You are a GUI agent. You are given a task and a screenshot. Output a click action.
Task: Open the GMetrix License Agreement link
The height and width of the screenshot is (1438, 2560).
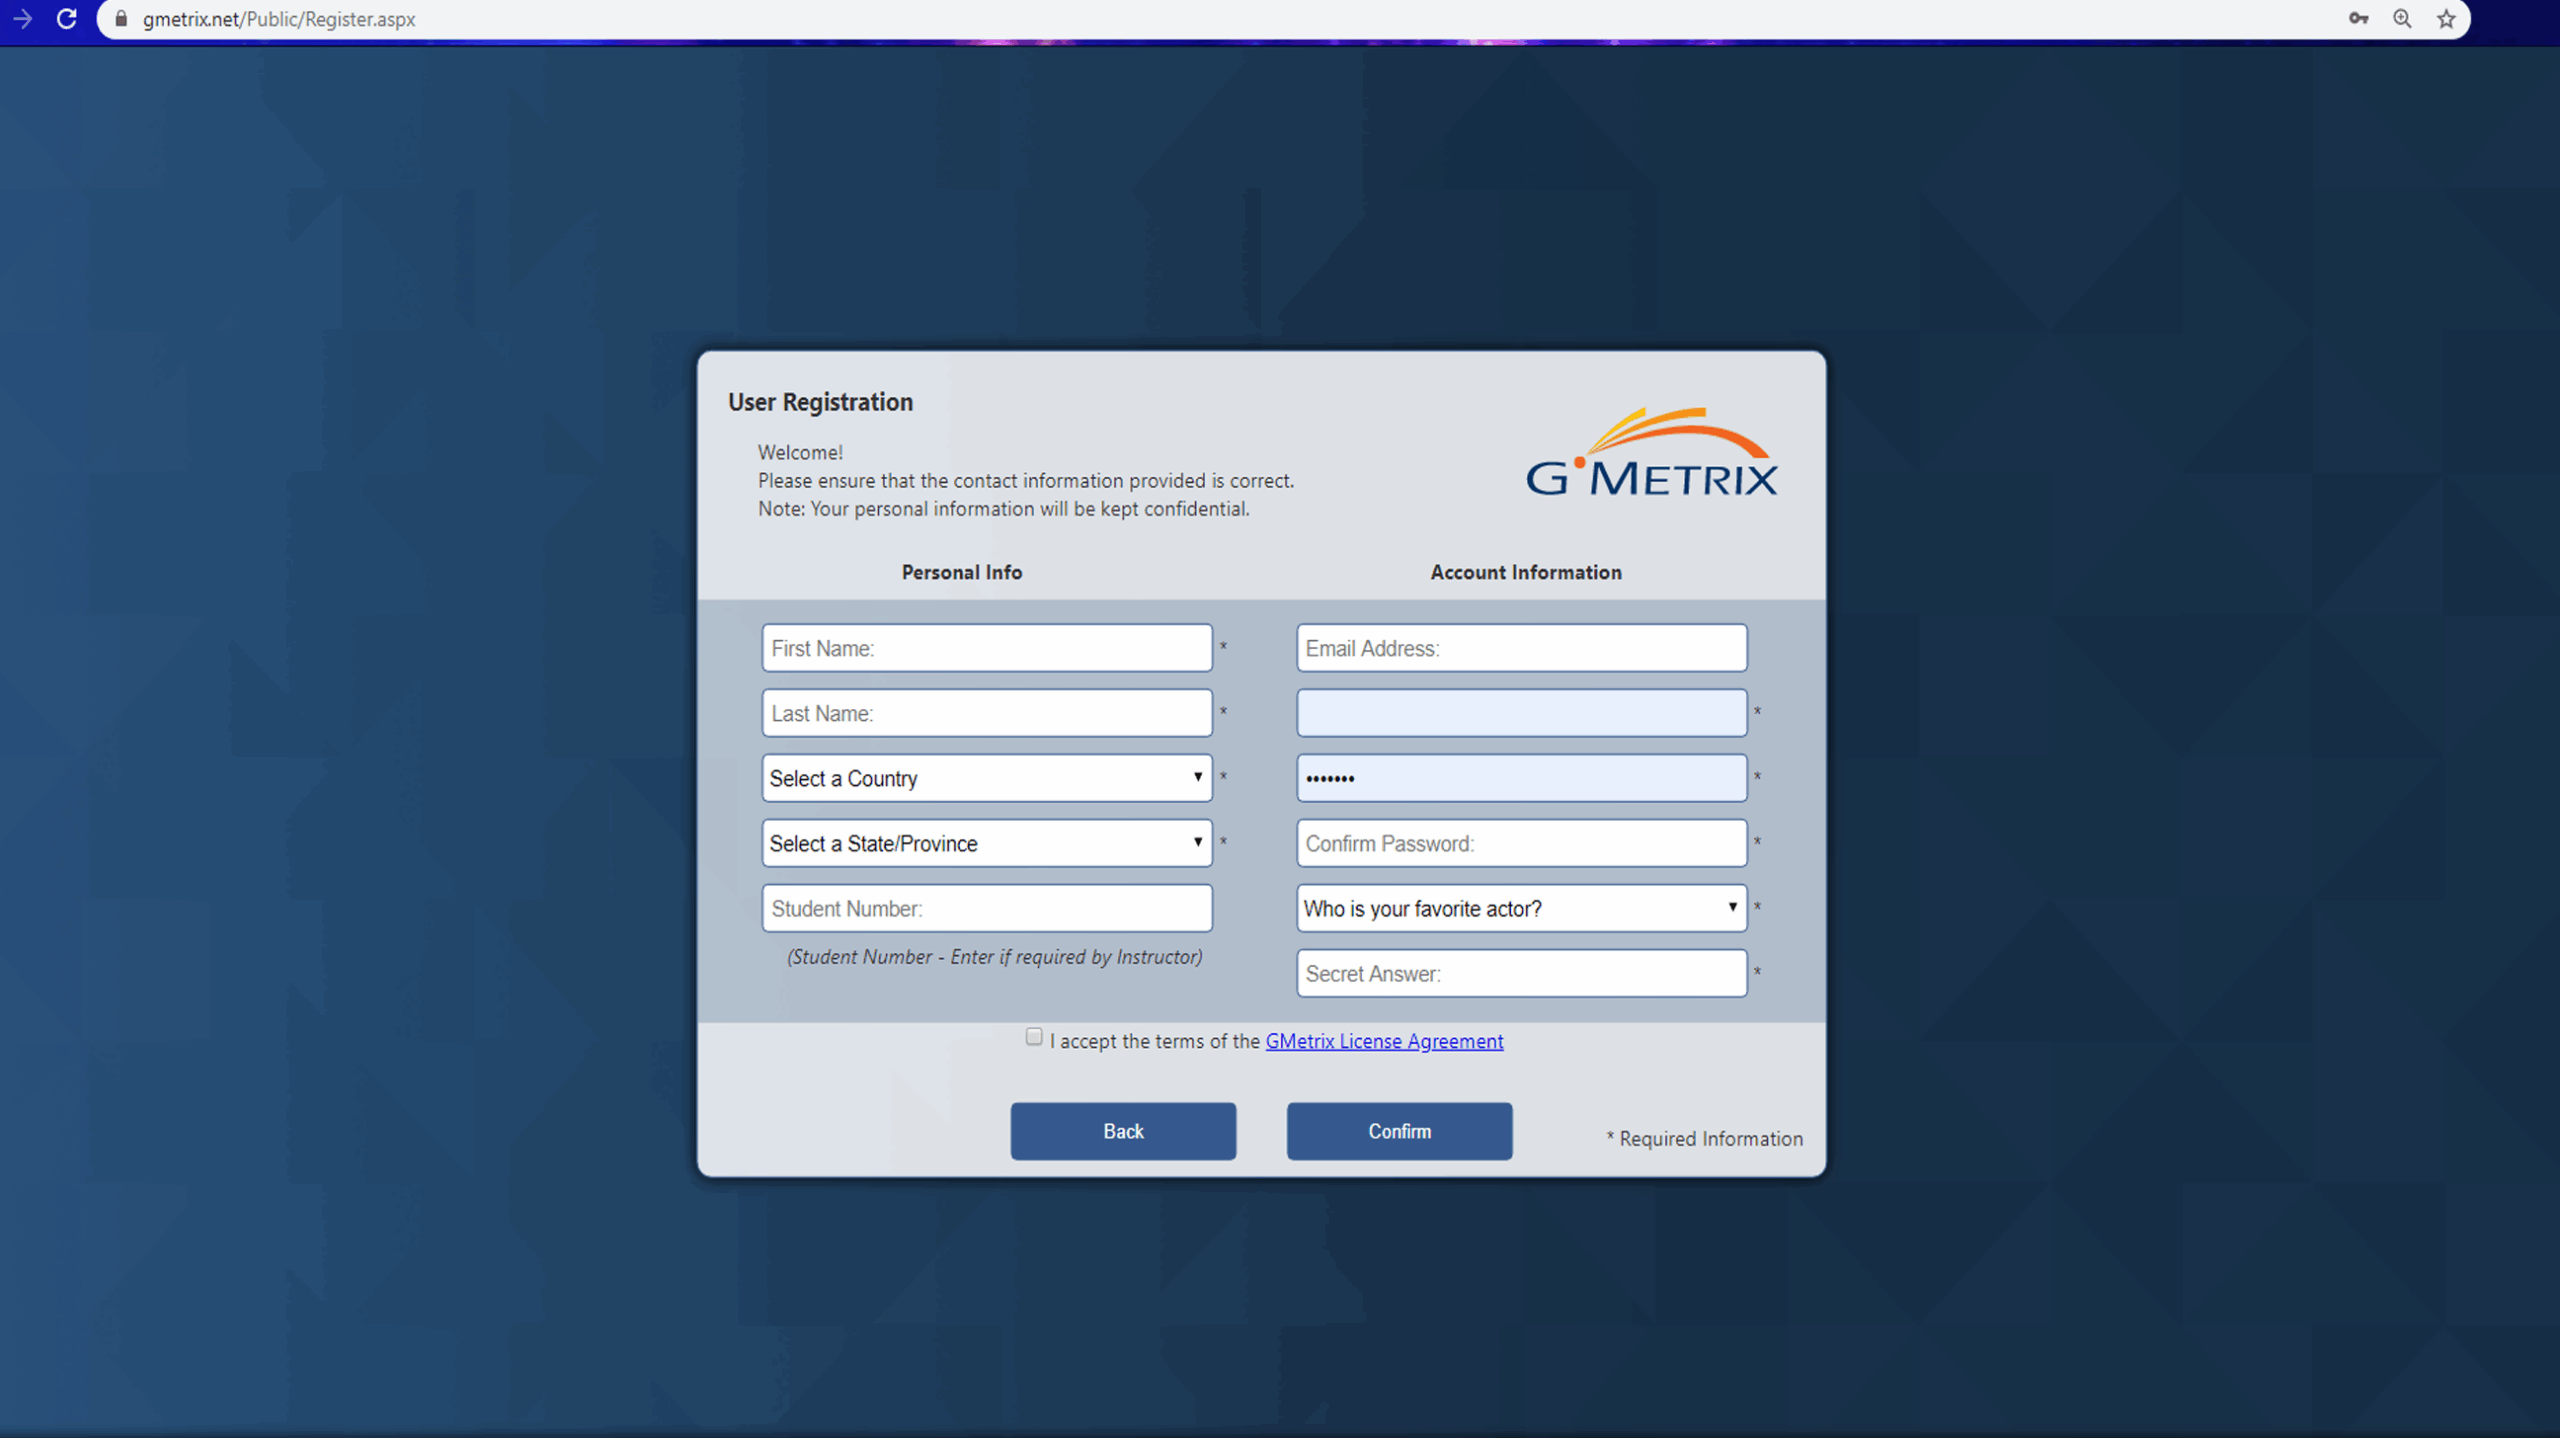[x=1384, y=1041]
